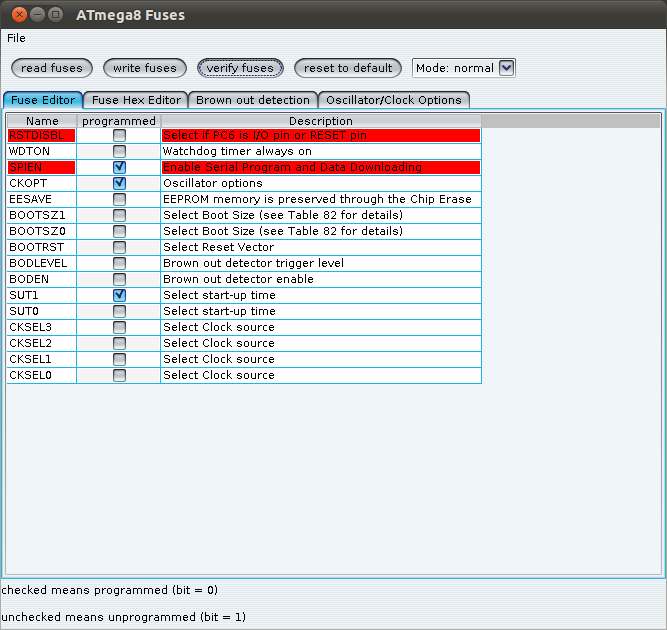667x630 pixels.
Task: Select the BODEN name cell
Action: (42, 279)
